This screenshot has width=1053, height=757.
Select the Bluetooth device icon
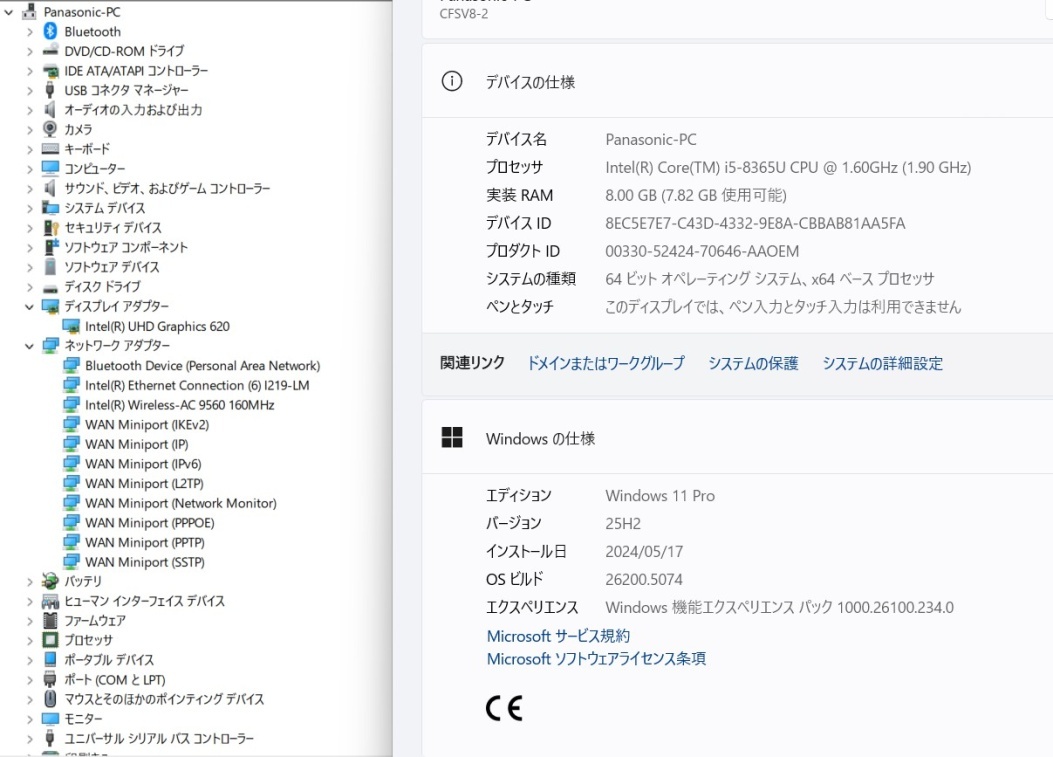click(x=50, y=31)
